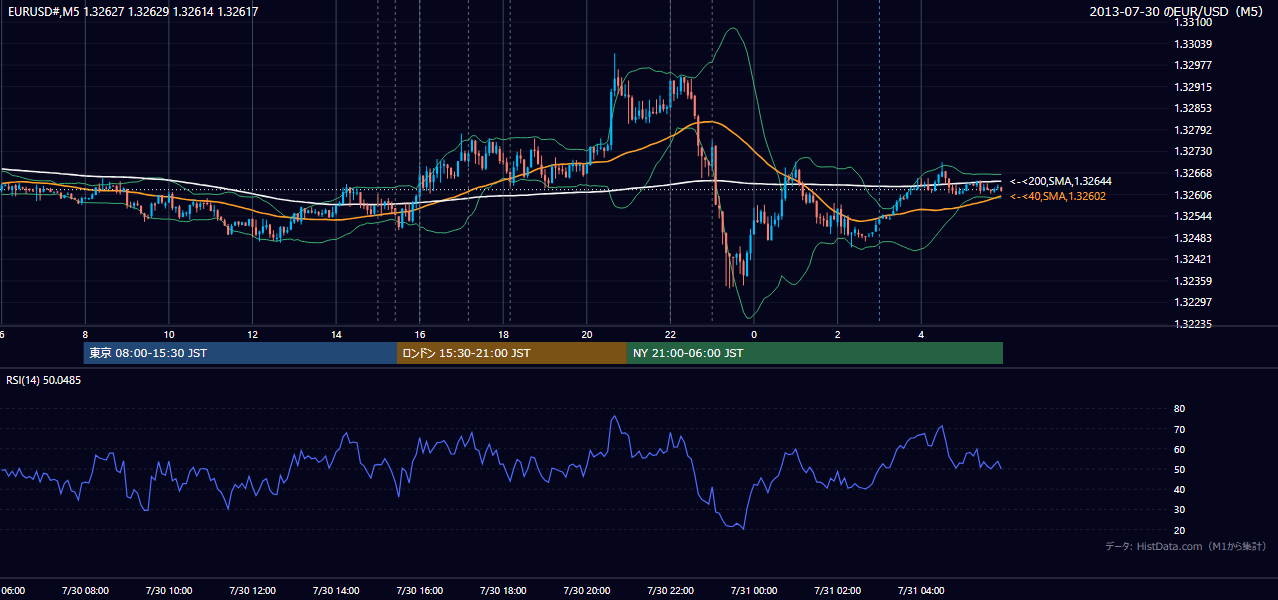Screen dimensions: 1278x600
Task: Click bottom date label 7/30 12:00
Action: [253, 591]
